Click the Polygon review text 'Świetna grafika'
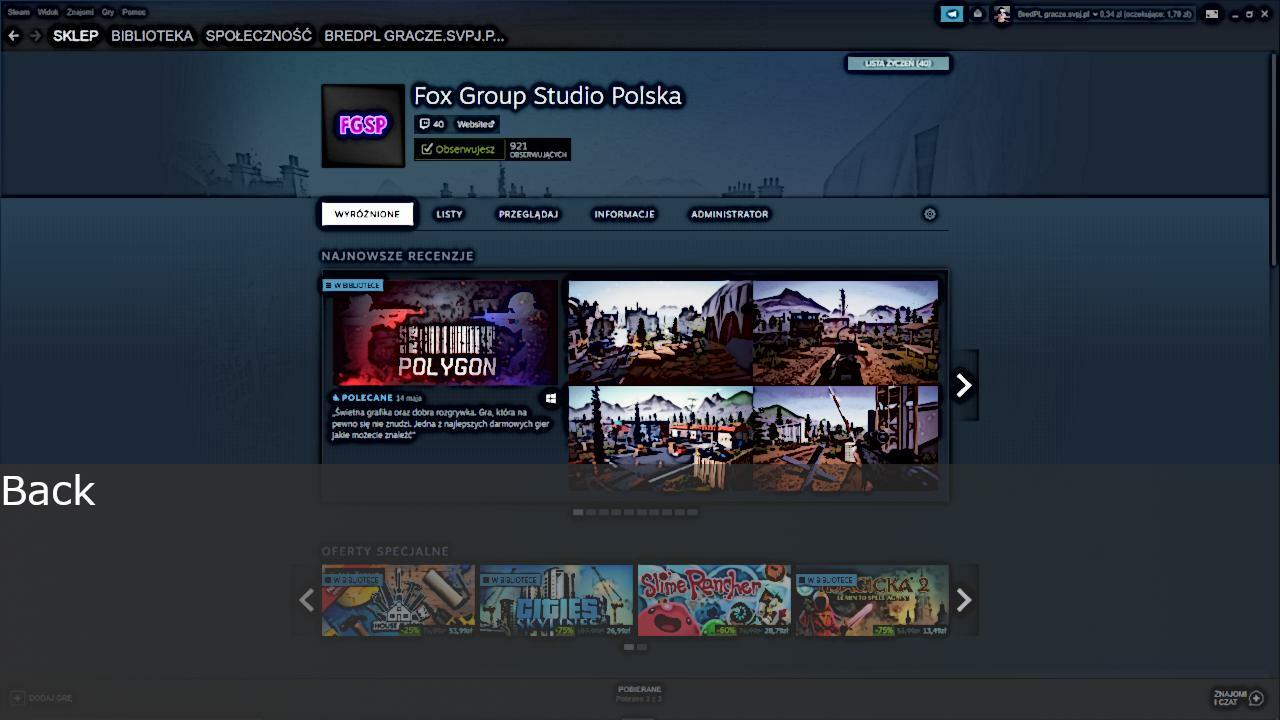The image size is (1280, 720). (441, 424)
